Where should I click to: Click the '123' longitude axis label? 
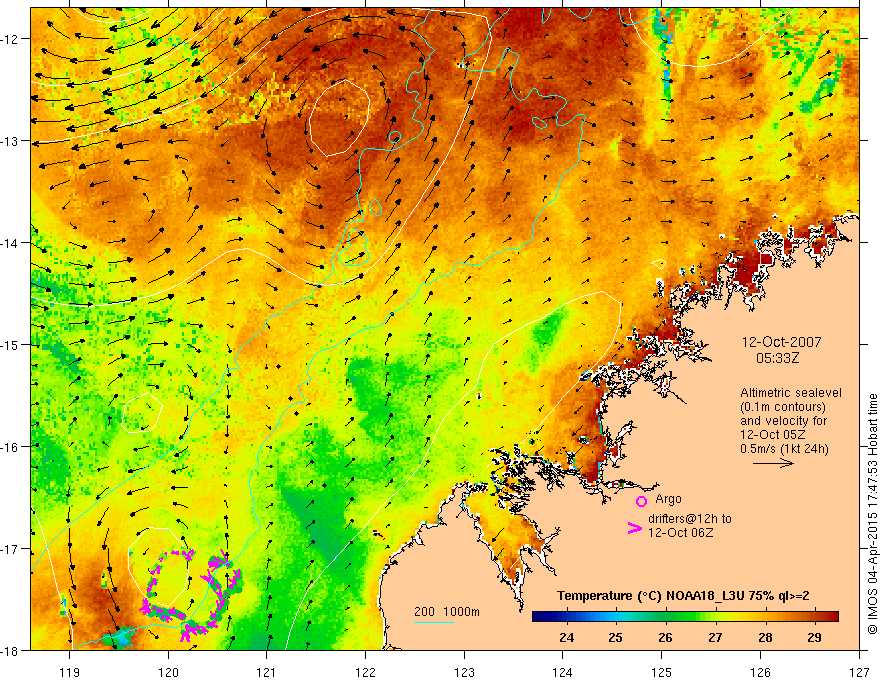[464, 672]
